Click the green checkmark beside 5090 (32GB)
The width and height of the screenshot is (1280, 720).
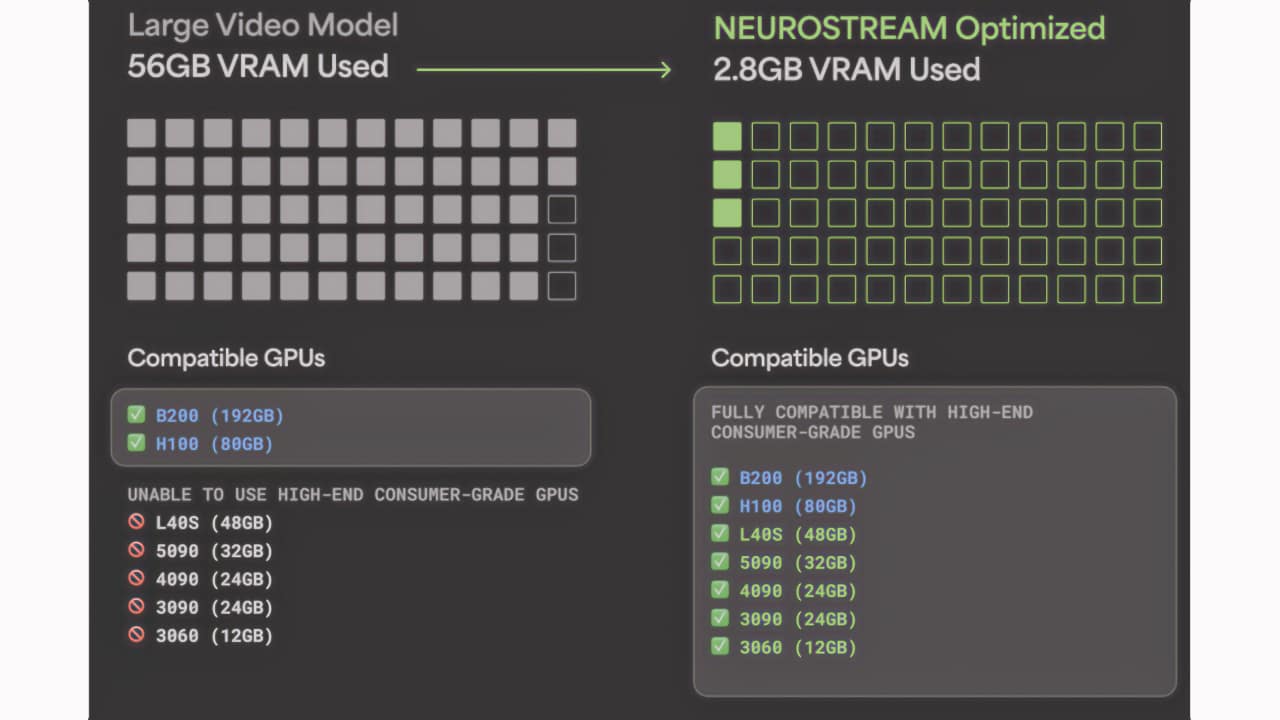click(x=719, y=561)
